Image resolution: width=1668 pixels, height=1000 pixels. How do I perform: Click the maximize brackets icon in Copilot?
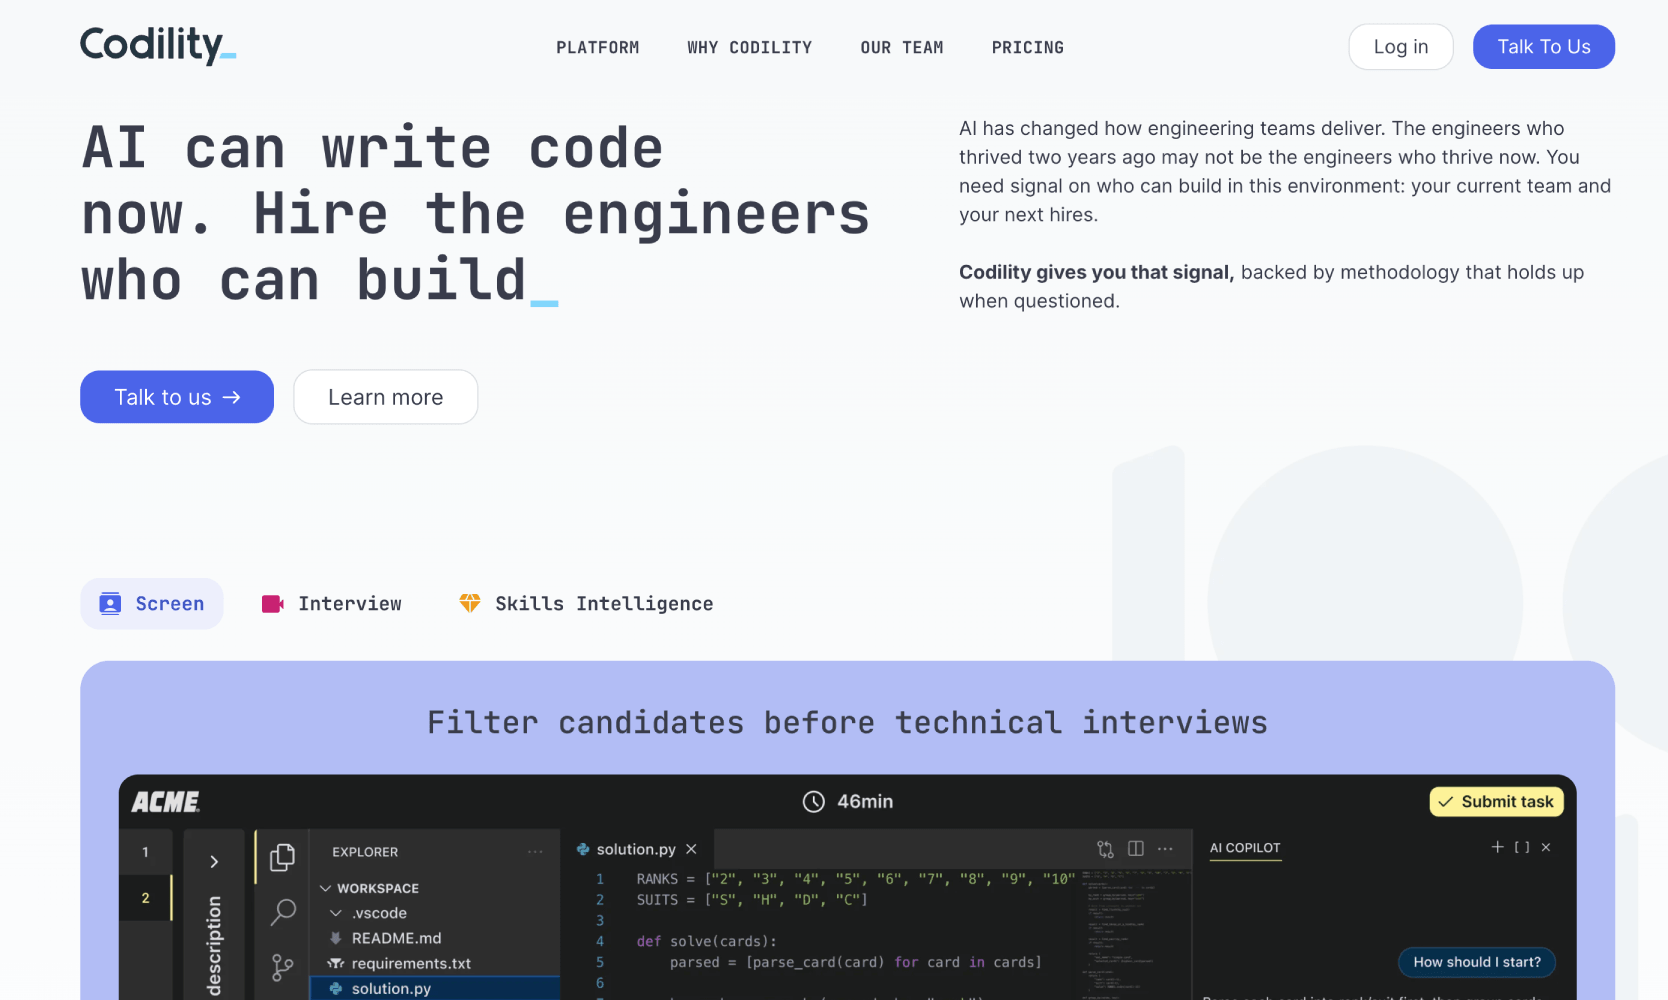click(1522, 847)
